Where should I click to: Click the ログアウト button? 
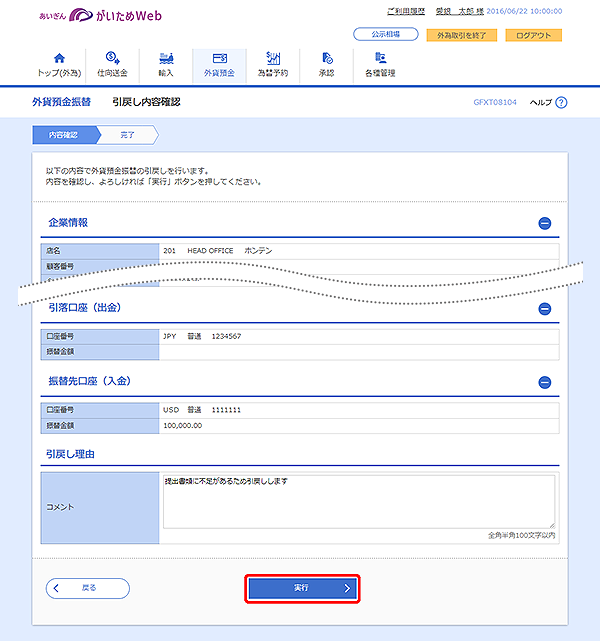tap(533, 36)
